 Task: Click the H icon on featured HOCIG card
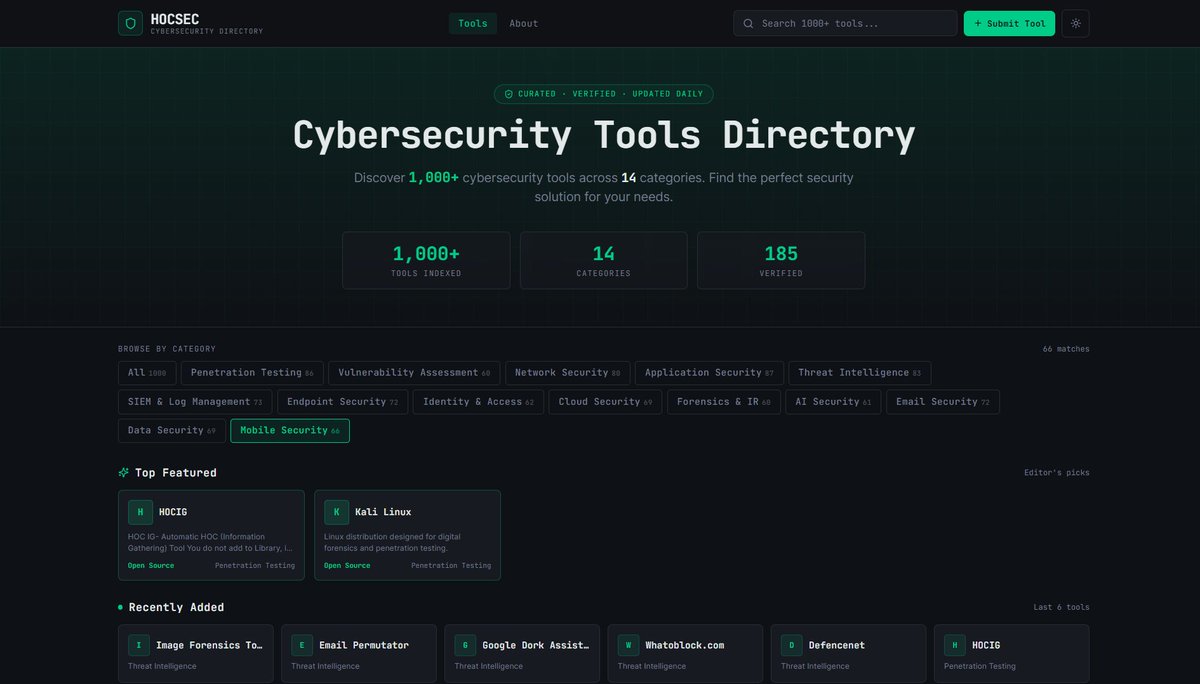(140, 512)
